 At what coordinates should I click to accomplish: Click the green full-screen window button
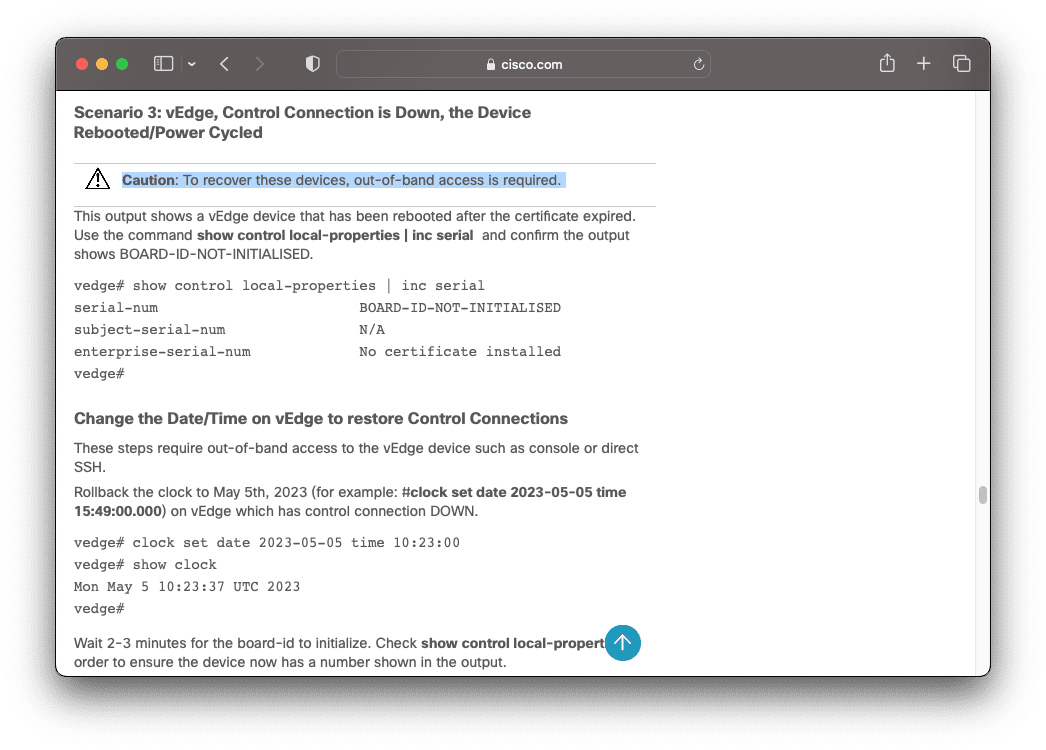pos(122,64)
